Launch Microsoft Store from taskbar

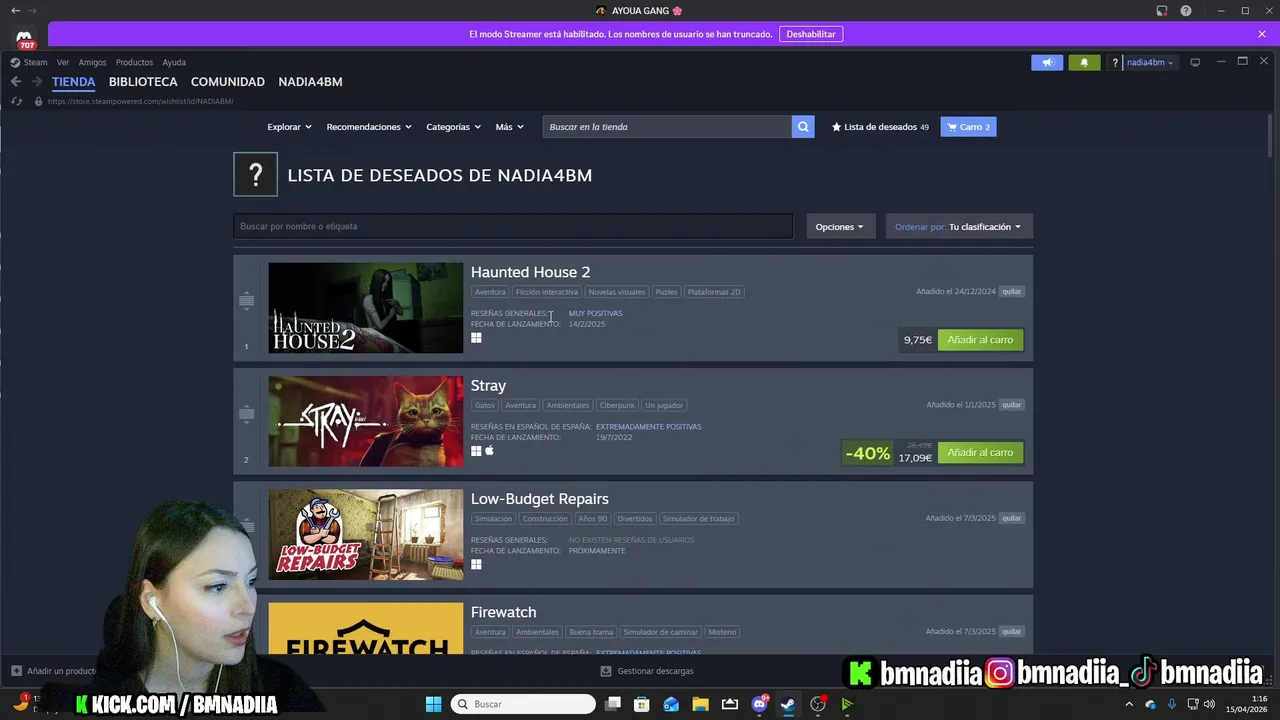[642, 704]
